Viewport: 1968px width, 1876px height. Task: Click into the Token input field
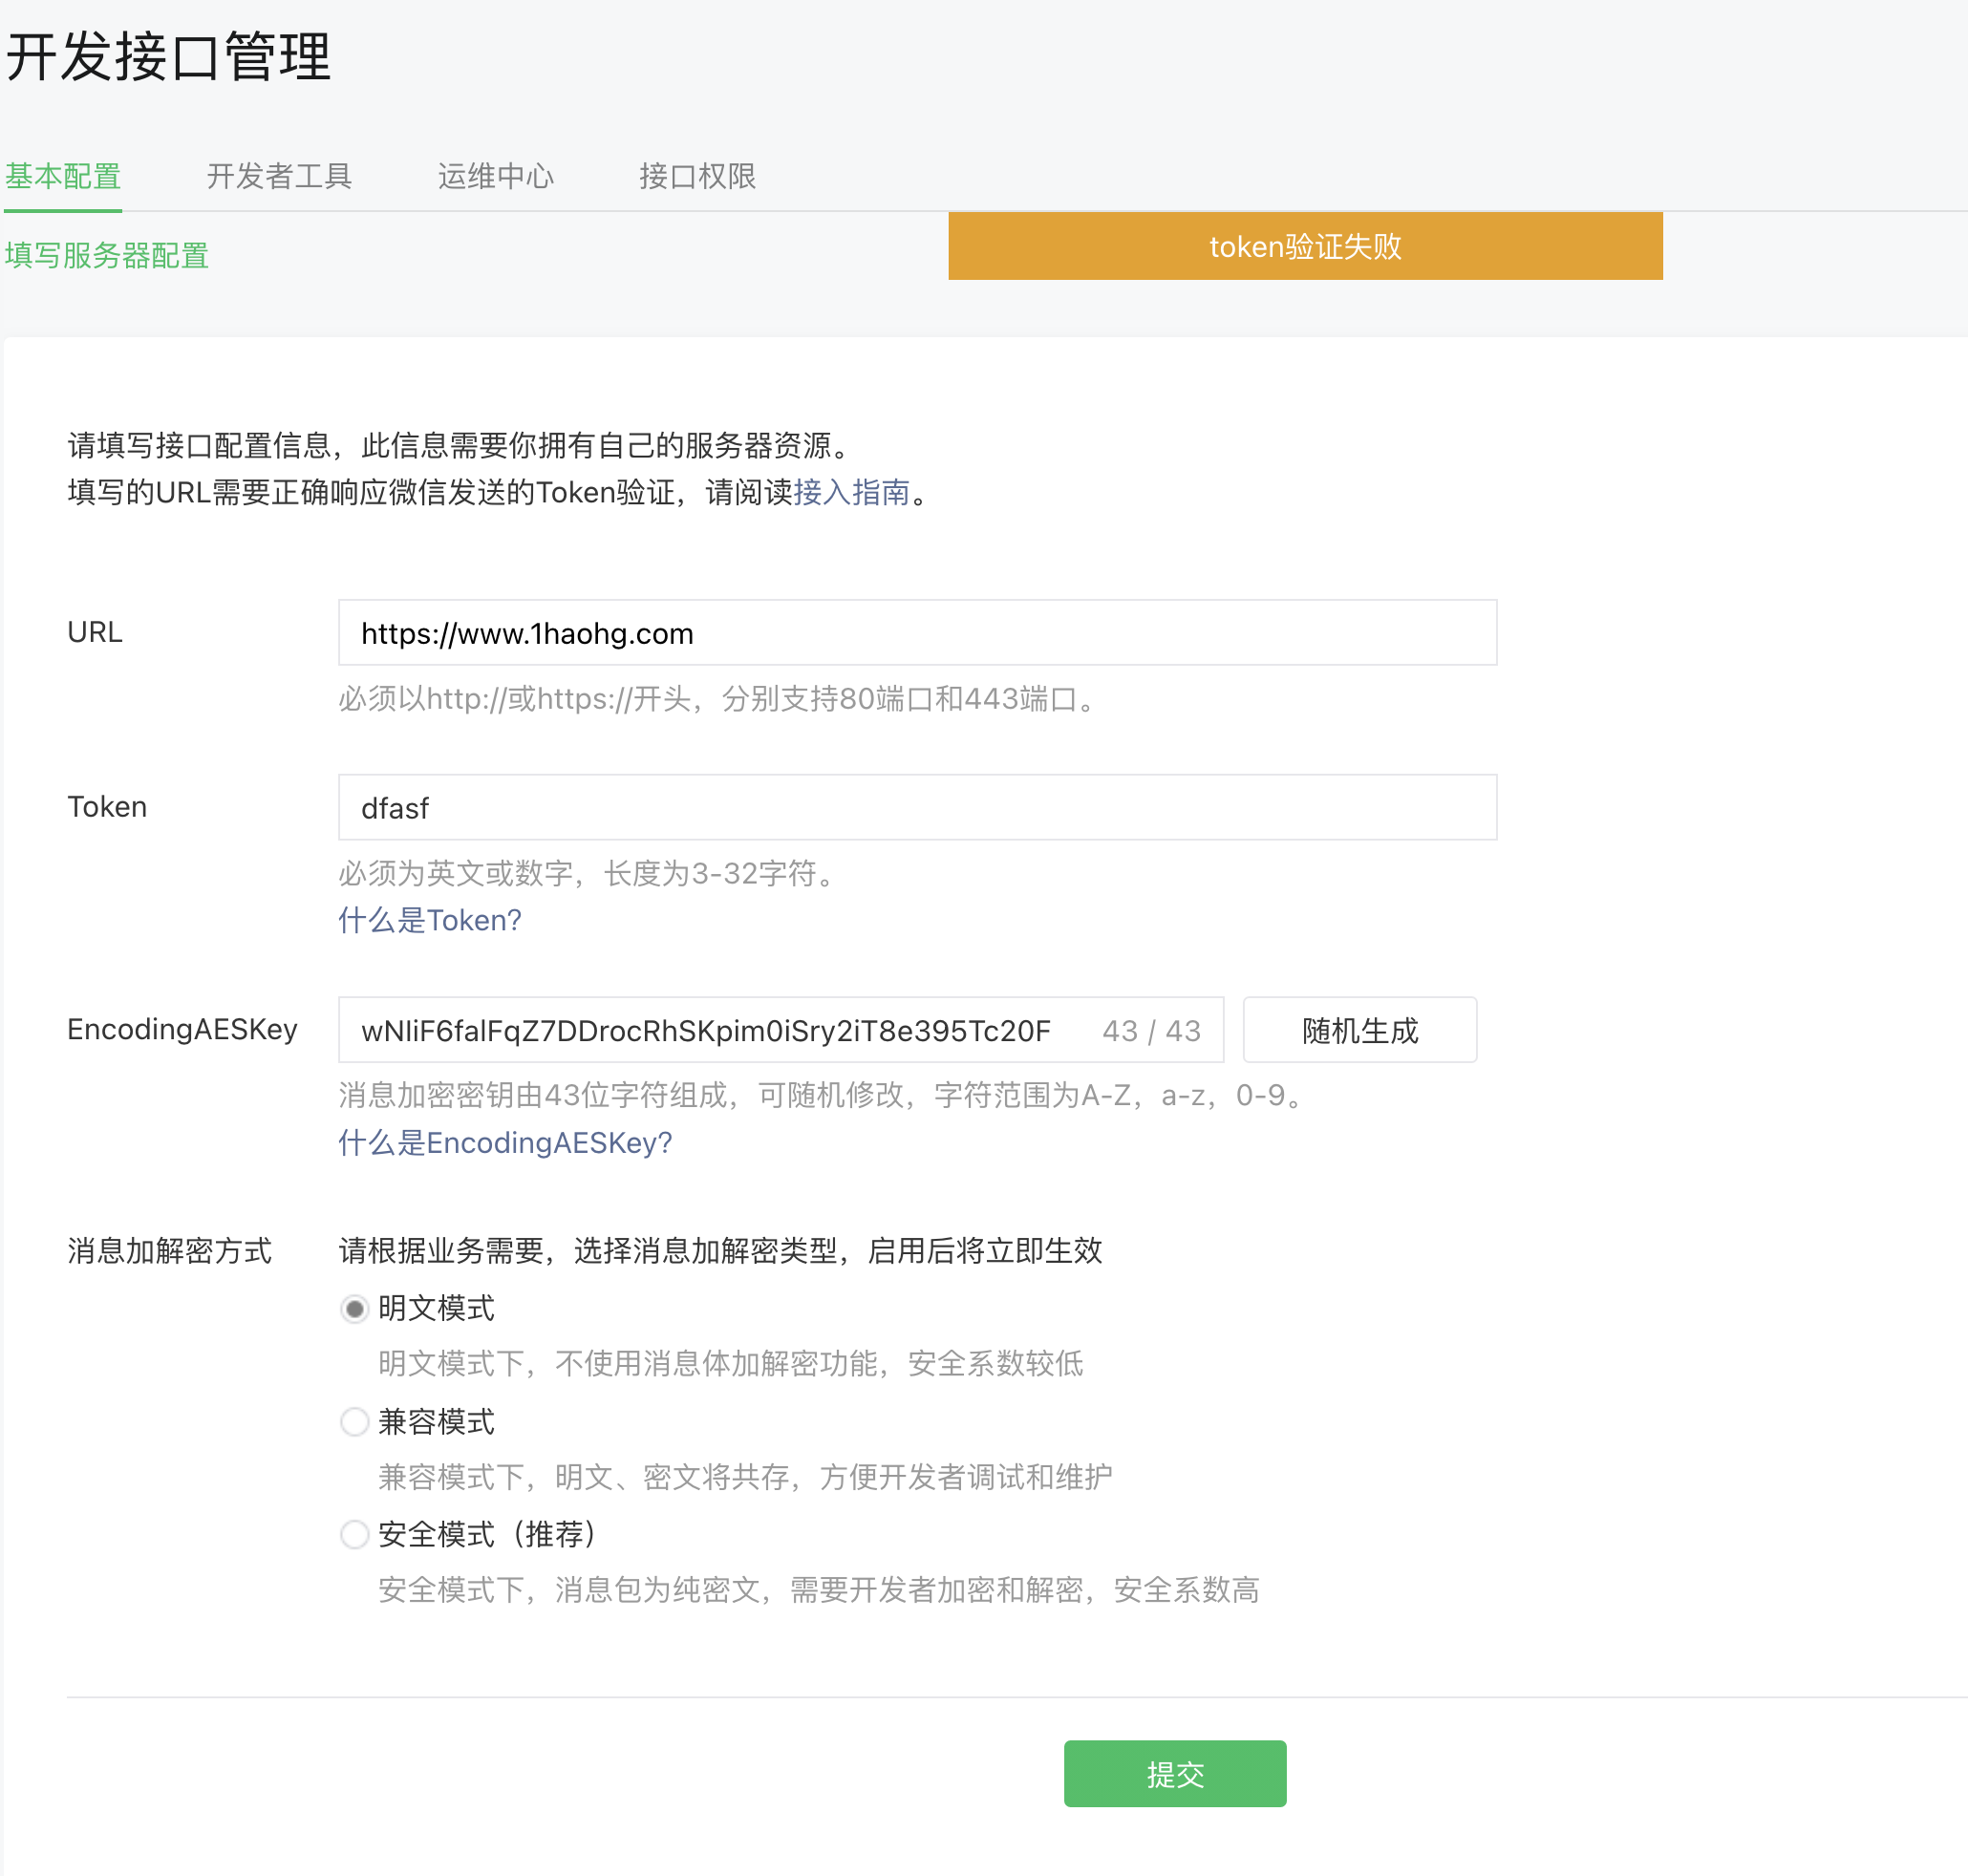click(x=916, y=807)
